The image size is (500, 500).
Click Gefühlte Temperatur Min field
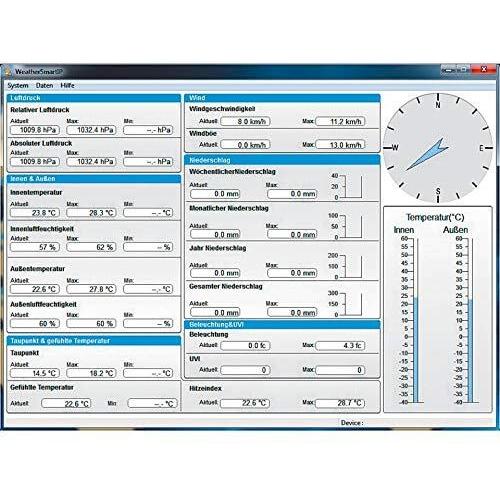click(x=153, y=404)
